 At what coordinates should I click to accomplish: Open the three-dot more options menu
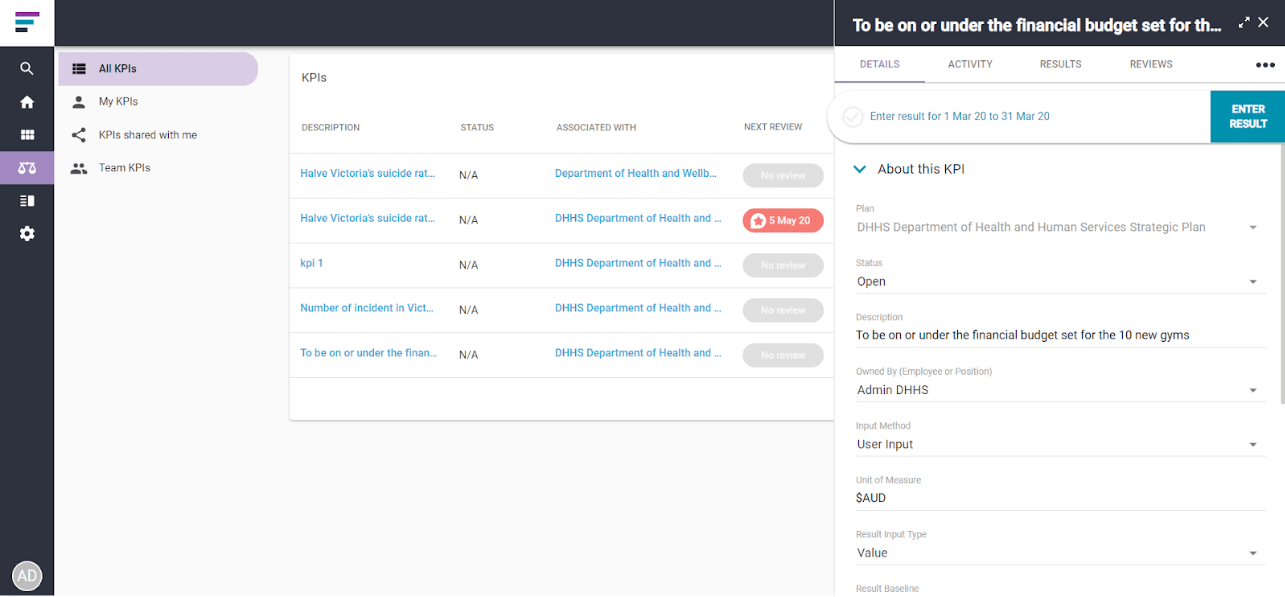coord(1265,65)
